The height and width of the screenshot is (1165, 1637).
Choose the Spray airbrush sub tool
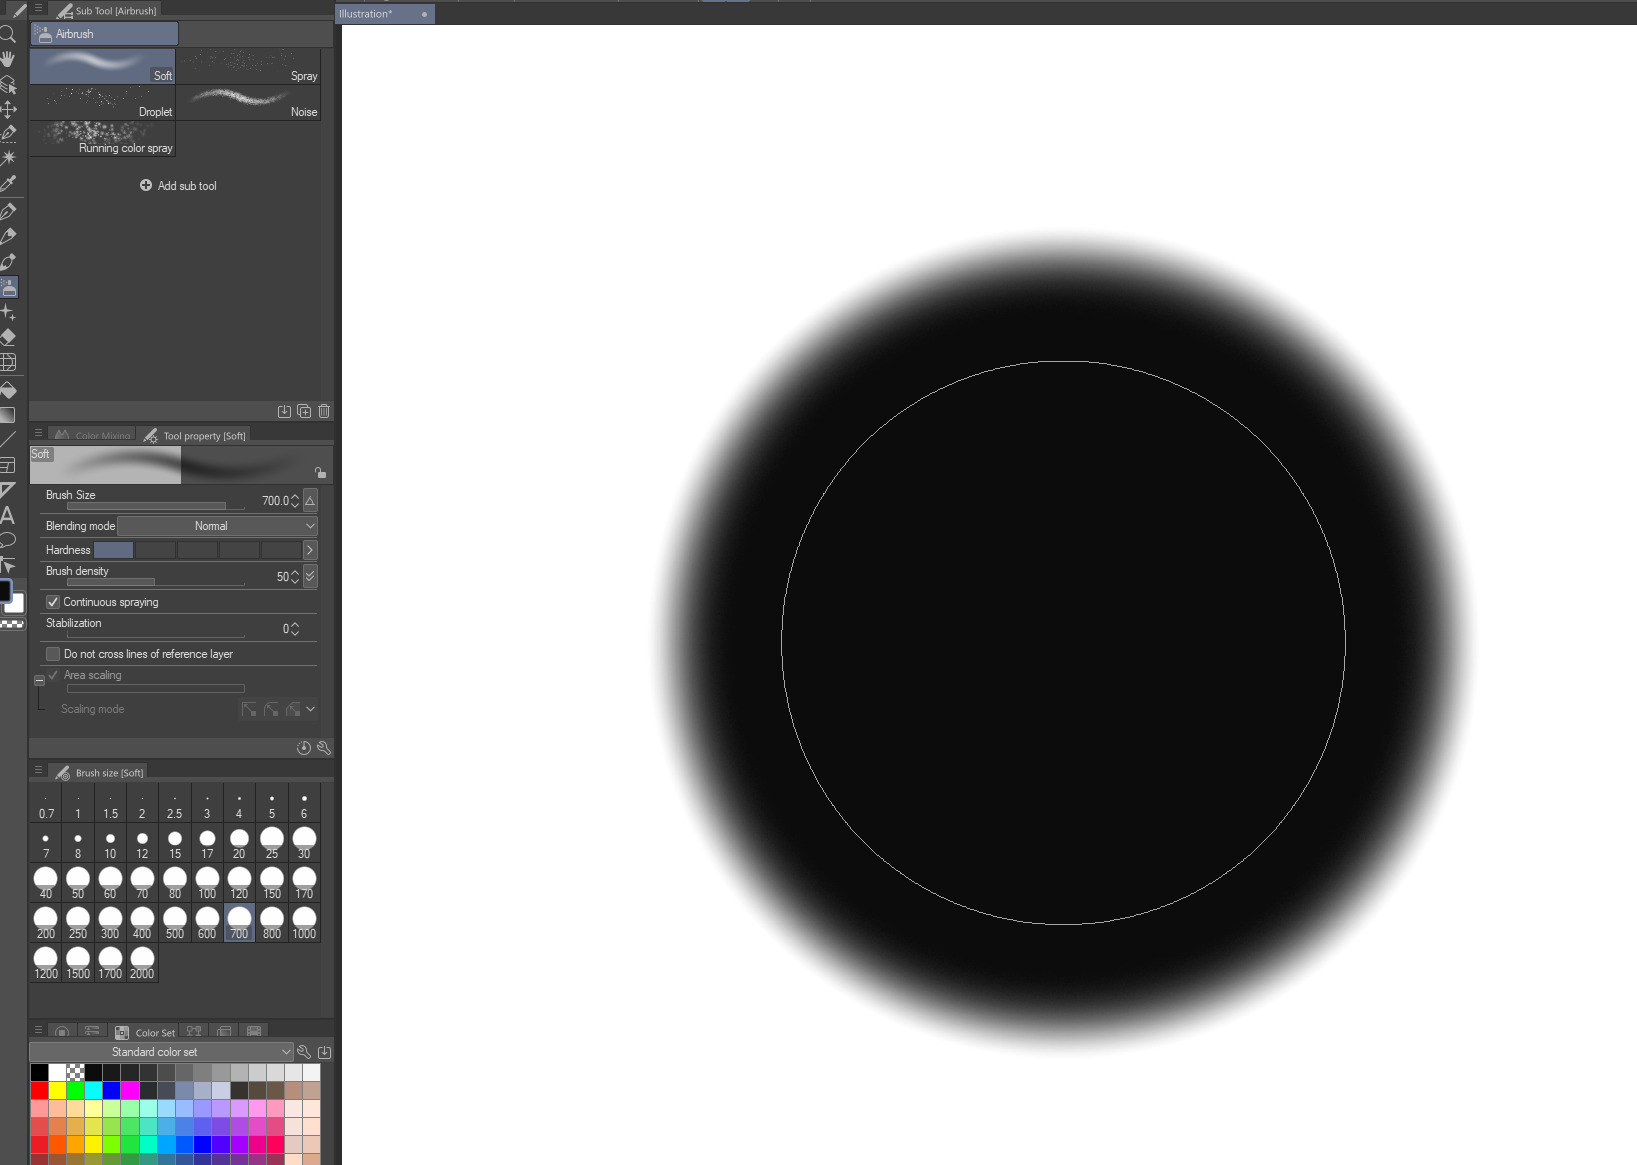pyautogui.click(x=248, y=67)
